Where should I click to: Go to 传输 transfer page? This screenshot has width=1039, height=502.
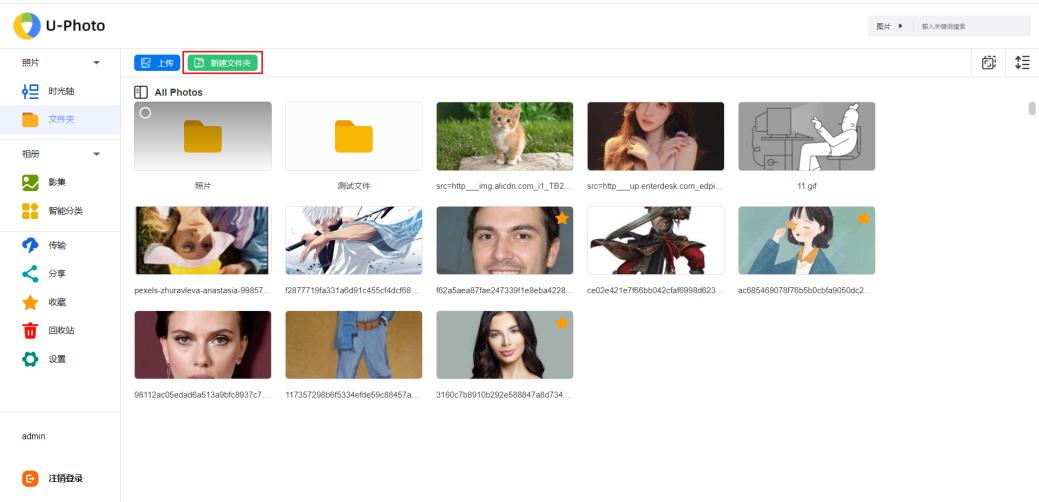[57, 245]
